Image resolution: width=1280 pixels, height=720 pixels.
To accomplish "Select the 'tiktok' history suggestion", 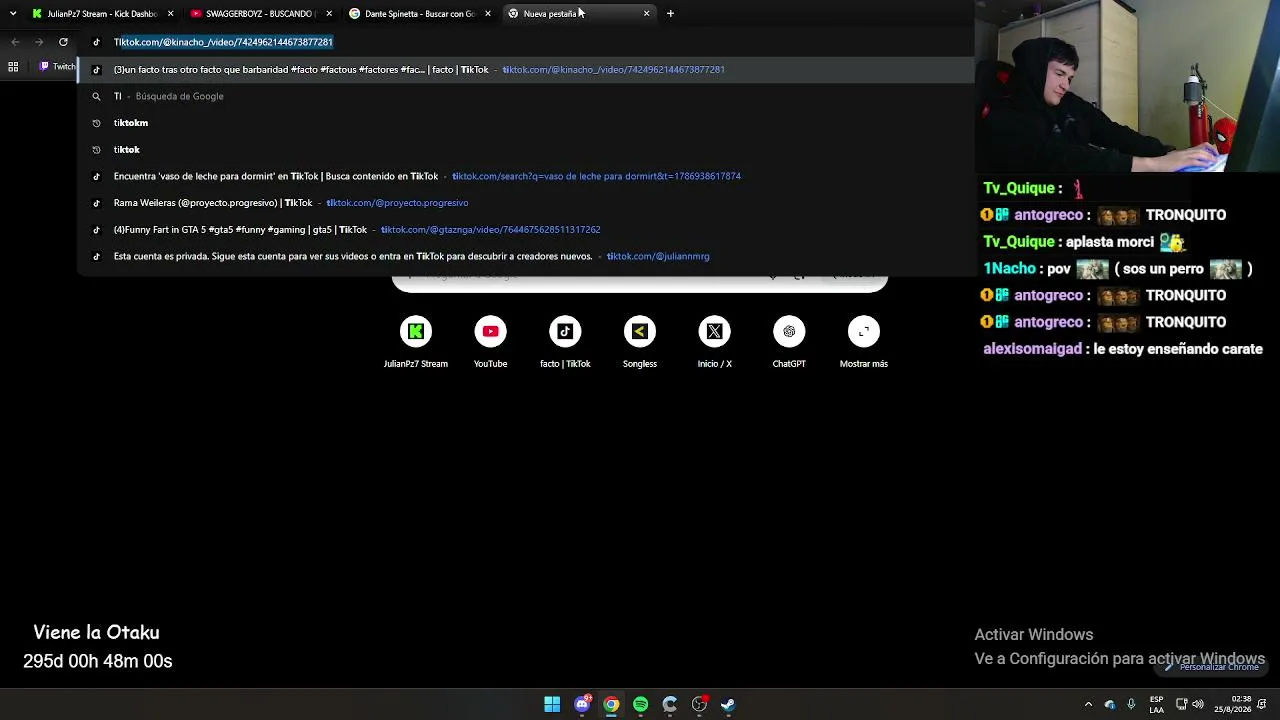I will click(525, 150).
